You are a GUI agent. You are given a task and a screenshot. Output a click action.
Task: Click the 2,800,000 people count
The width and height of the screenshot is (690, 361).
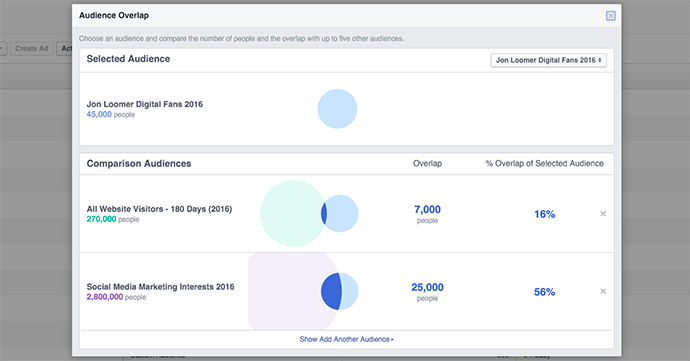click(116, 297)
